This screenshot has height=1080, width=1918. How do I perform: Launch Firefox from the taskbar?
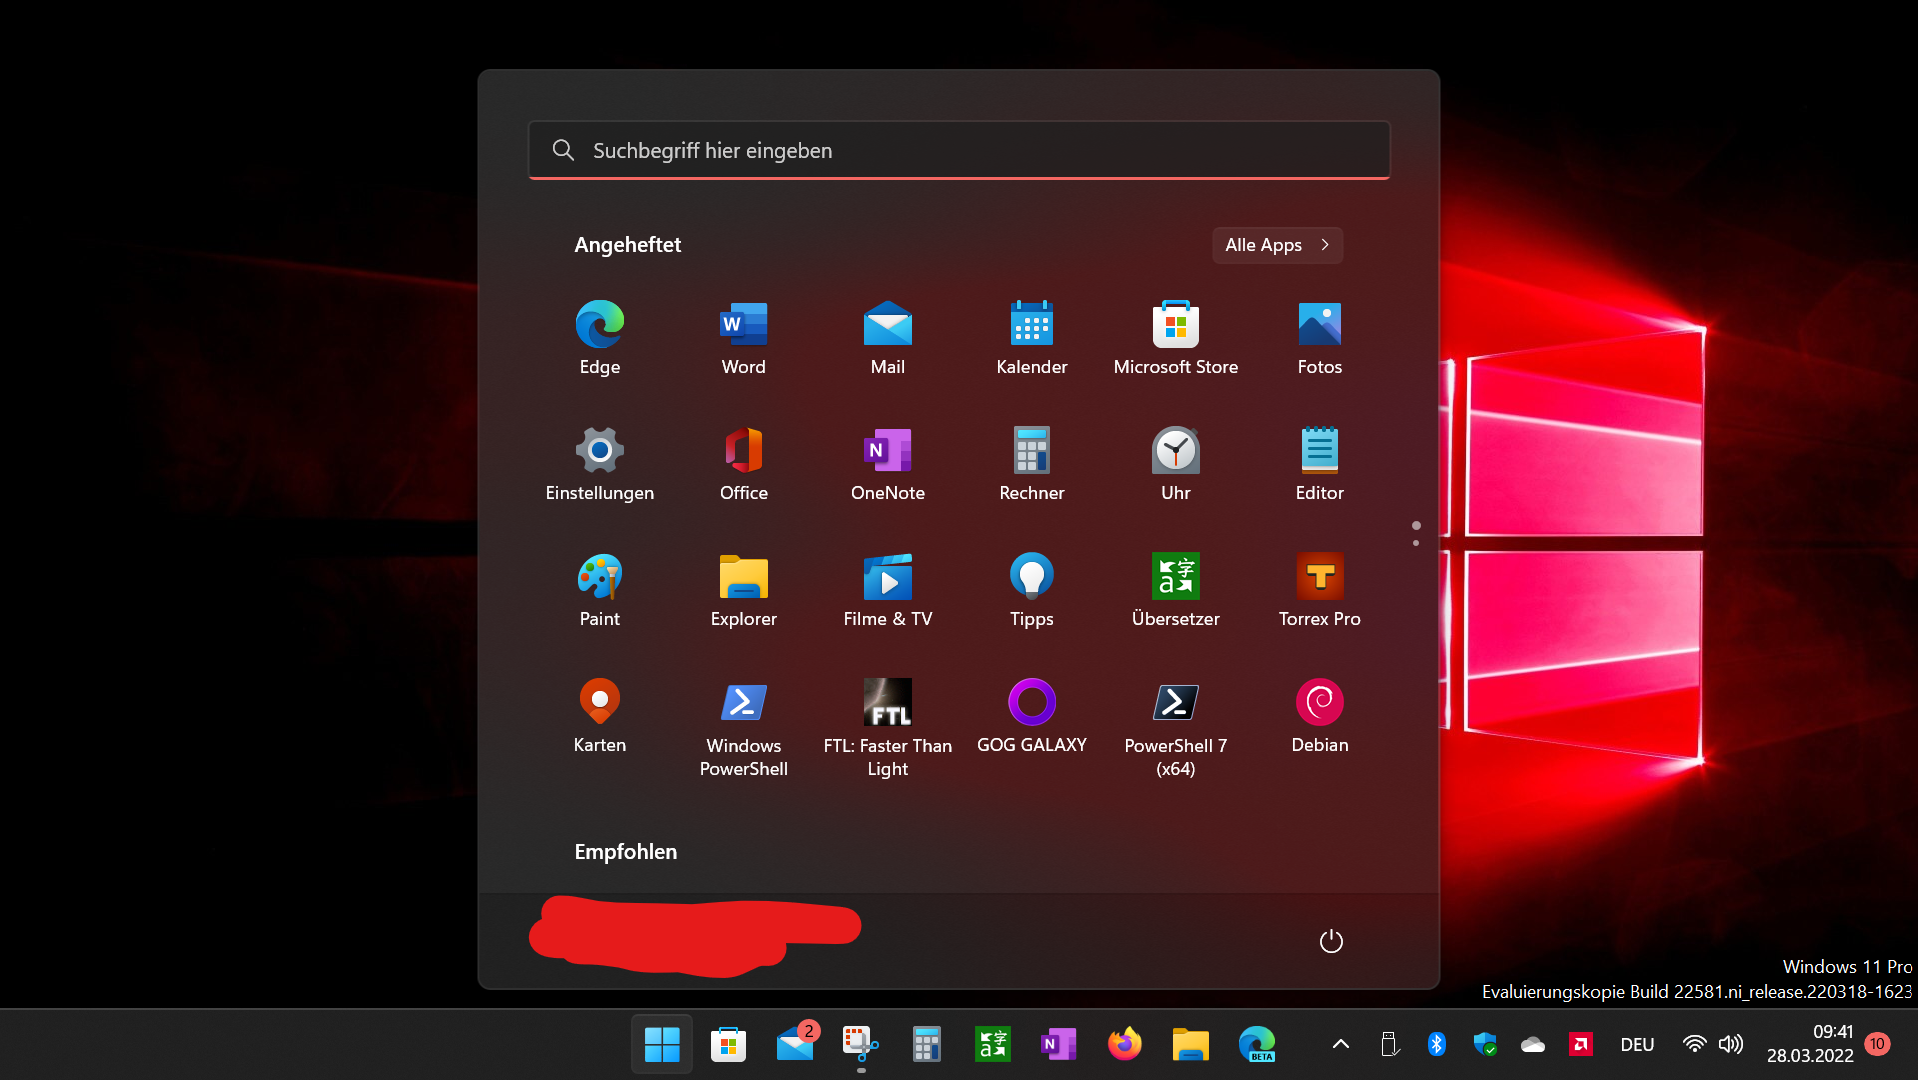(x=1124, y=1044)
